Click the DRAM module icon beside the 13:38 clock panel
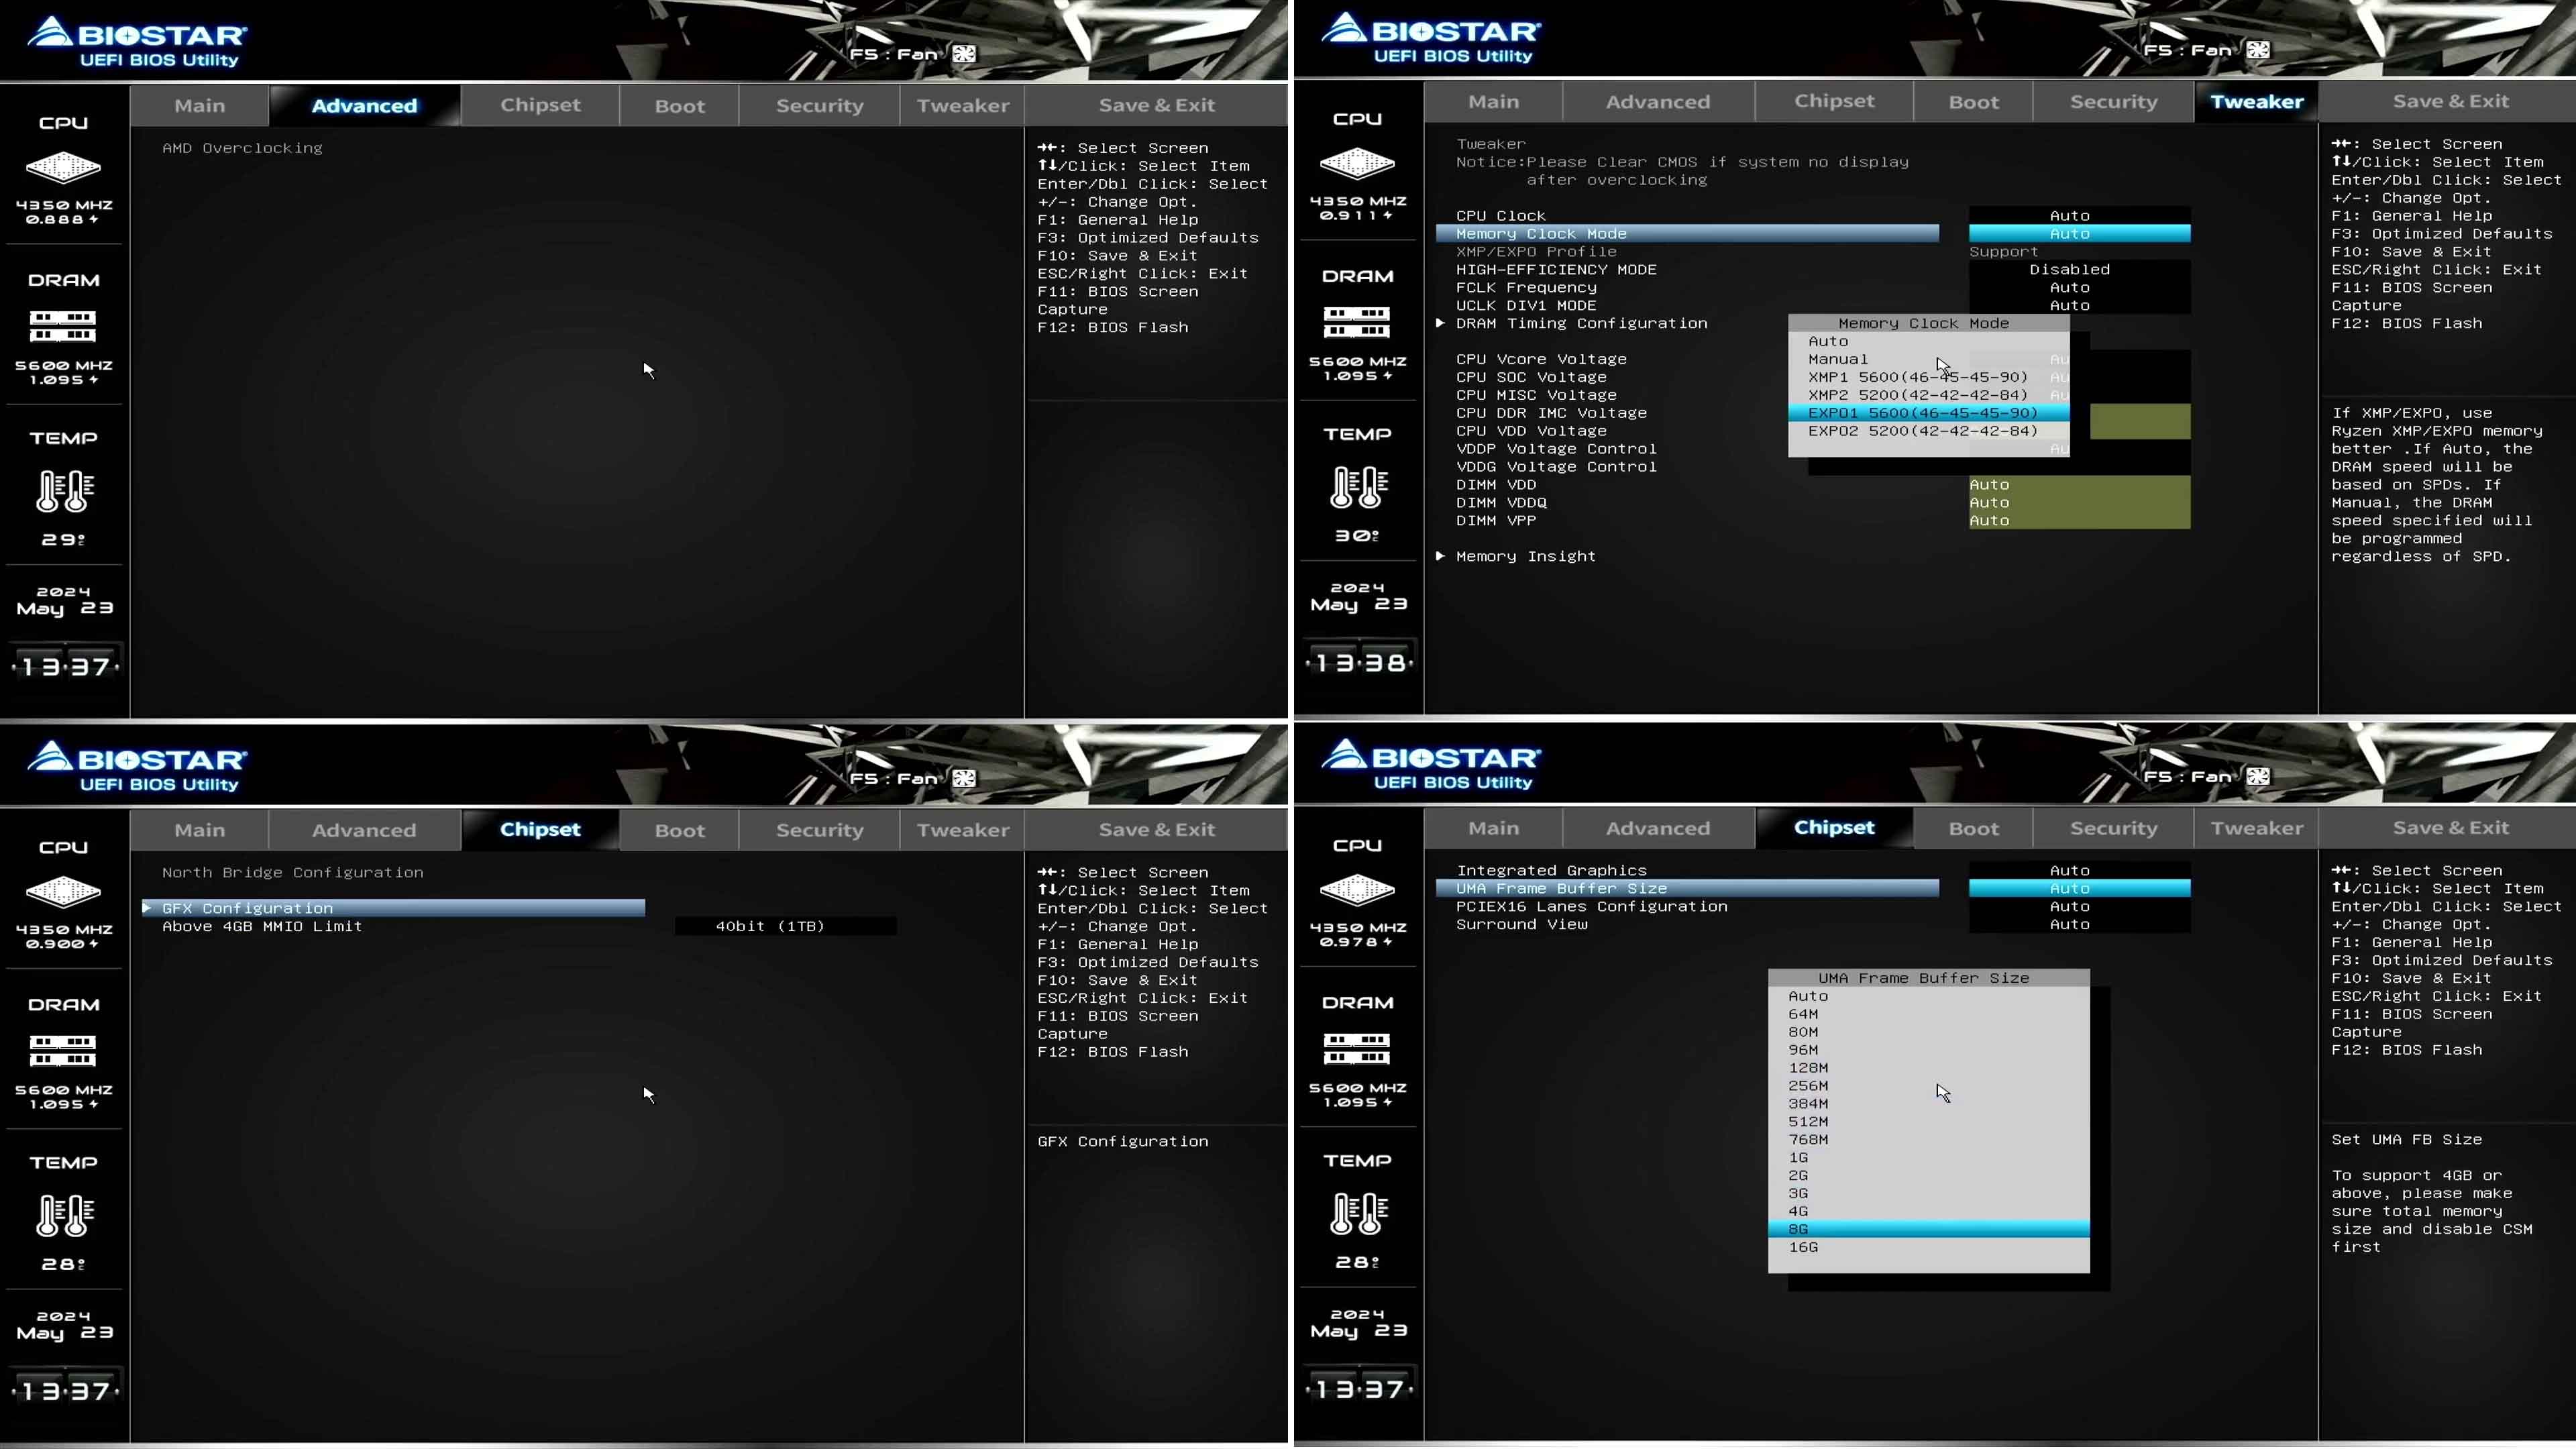Image resolution: width=2576 pixels, height=1449 pixels. coord(1357,322)
